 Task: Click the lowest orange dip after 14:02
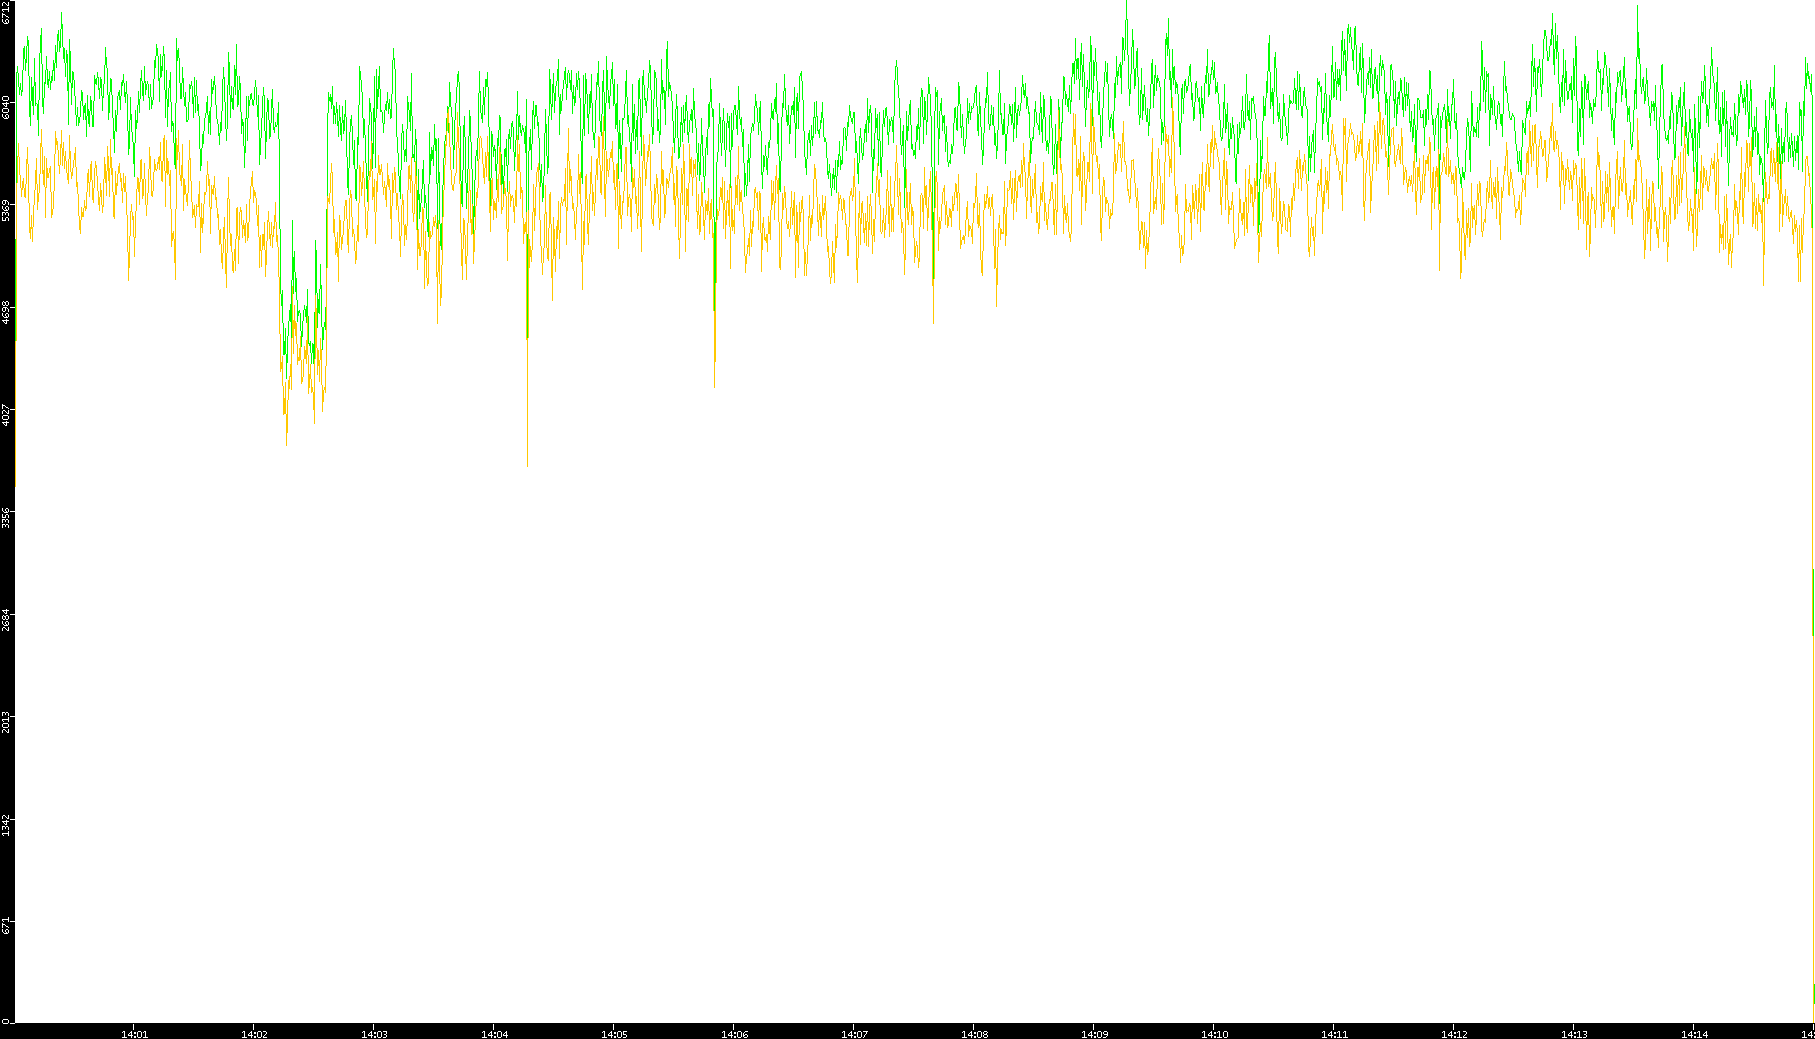286,444
